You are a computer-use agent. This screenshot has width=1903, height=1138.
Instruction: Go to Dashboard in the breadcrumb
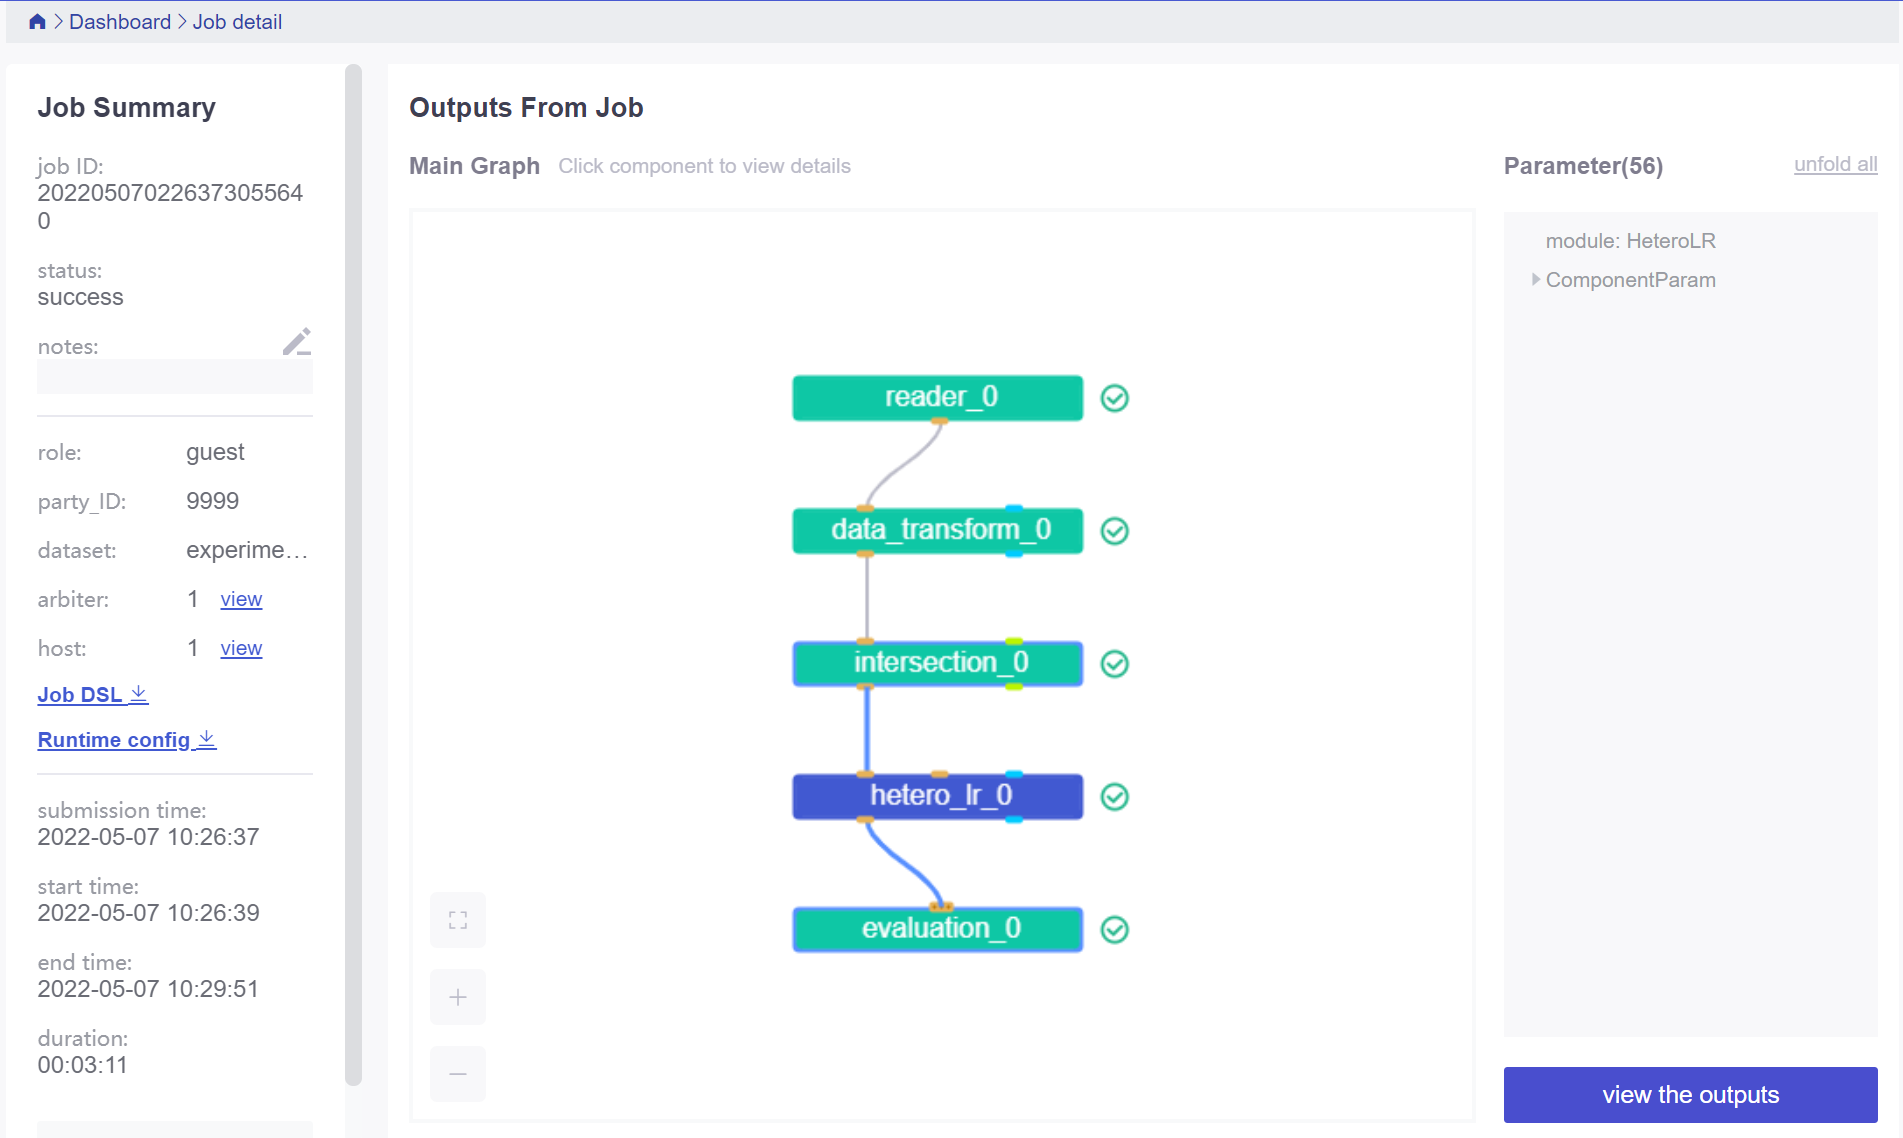coord(120,22)
